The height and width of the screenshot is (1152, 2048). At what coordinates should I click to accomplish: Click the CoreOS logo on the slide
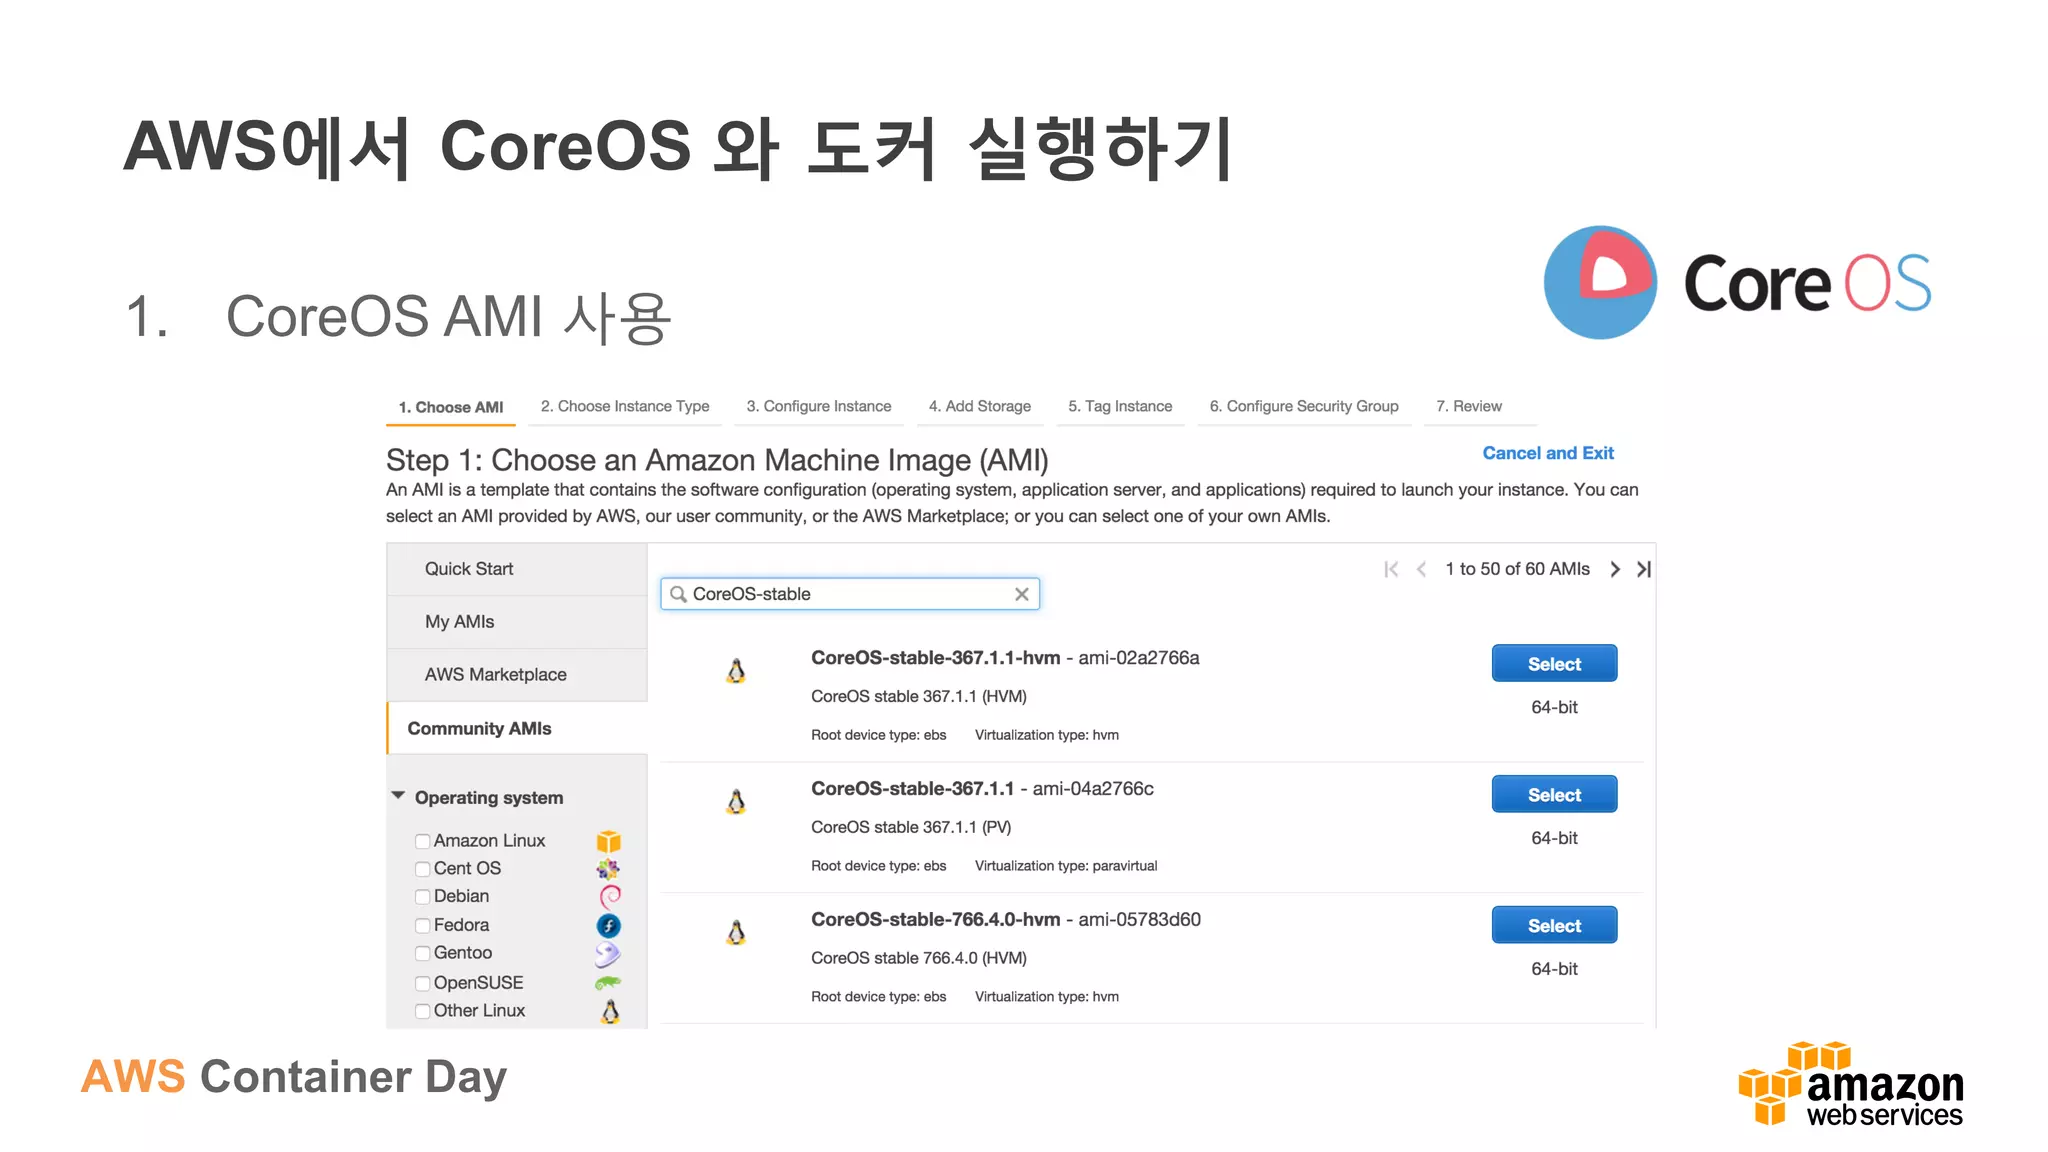1737,282
